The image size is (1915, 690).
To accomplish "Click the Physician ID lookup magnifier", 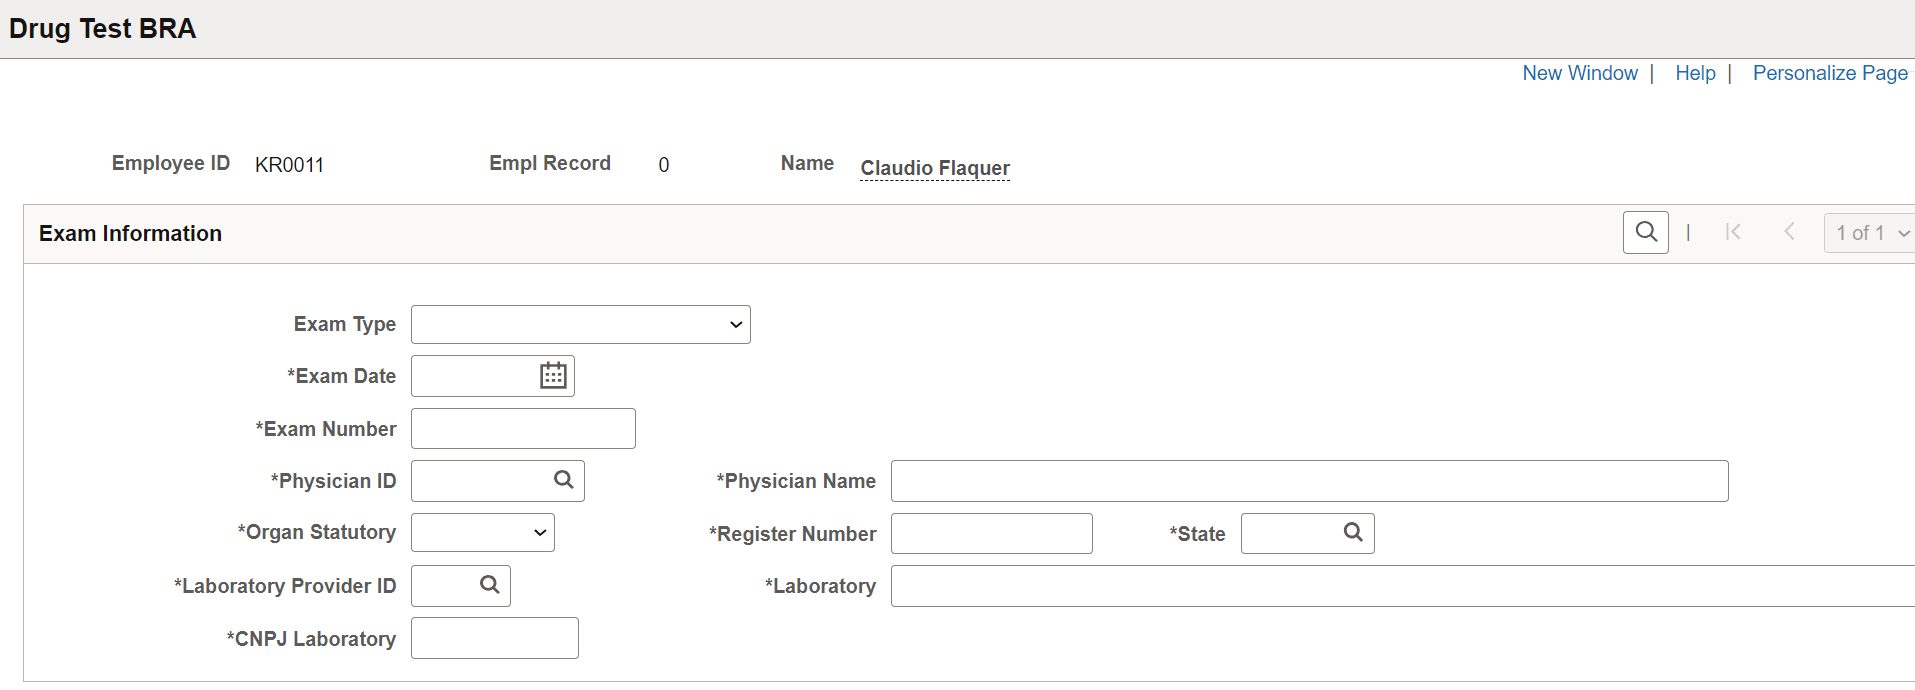I will point(564,480).
